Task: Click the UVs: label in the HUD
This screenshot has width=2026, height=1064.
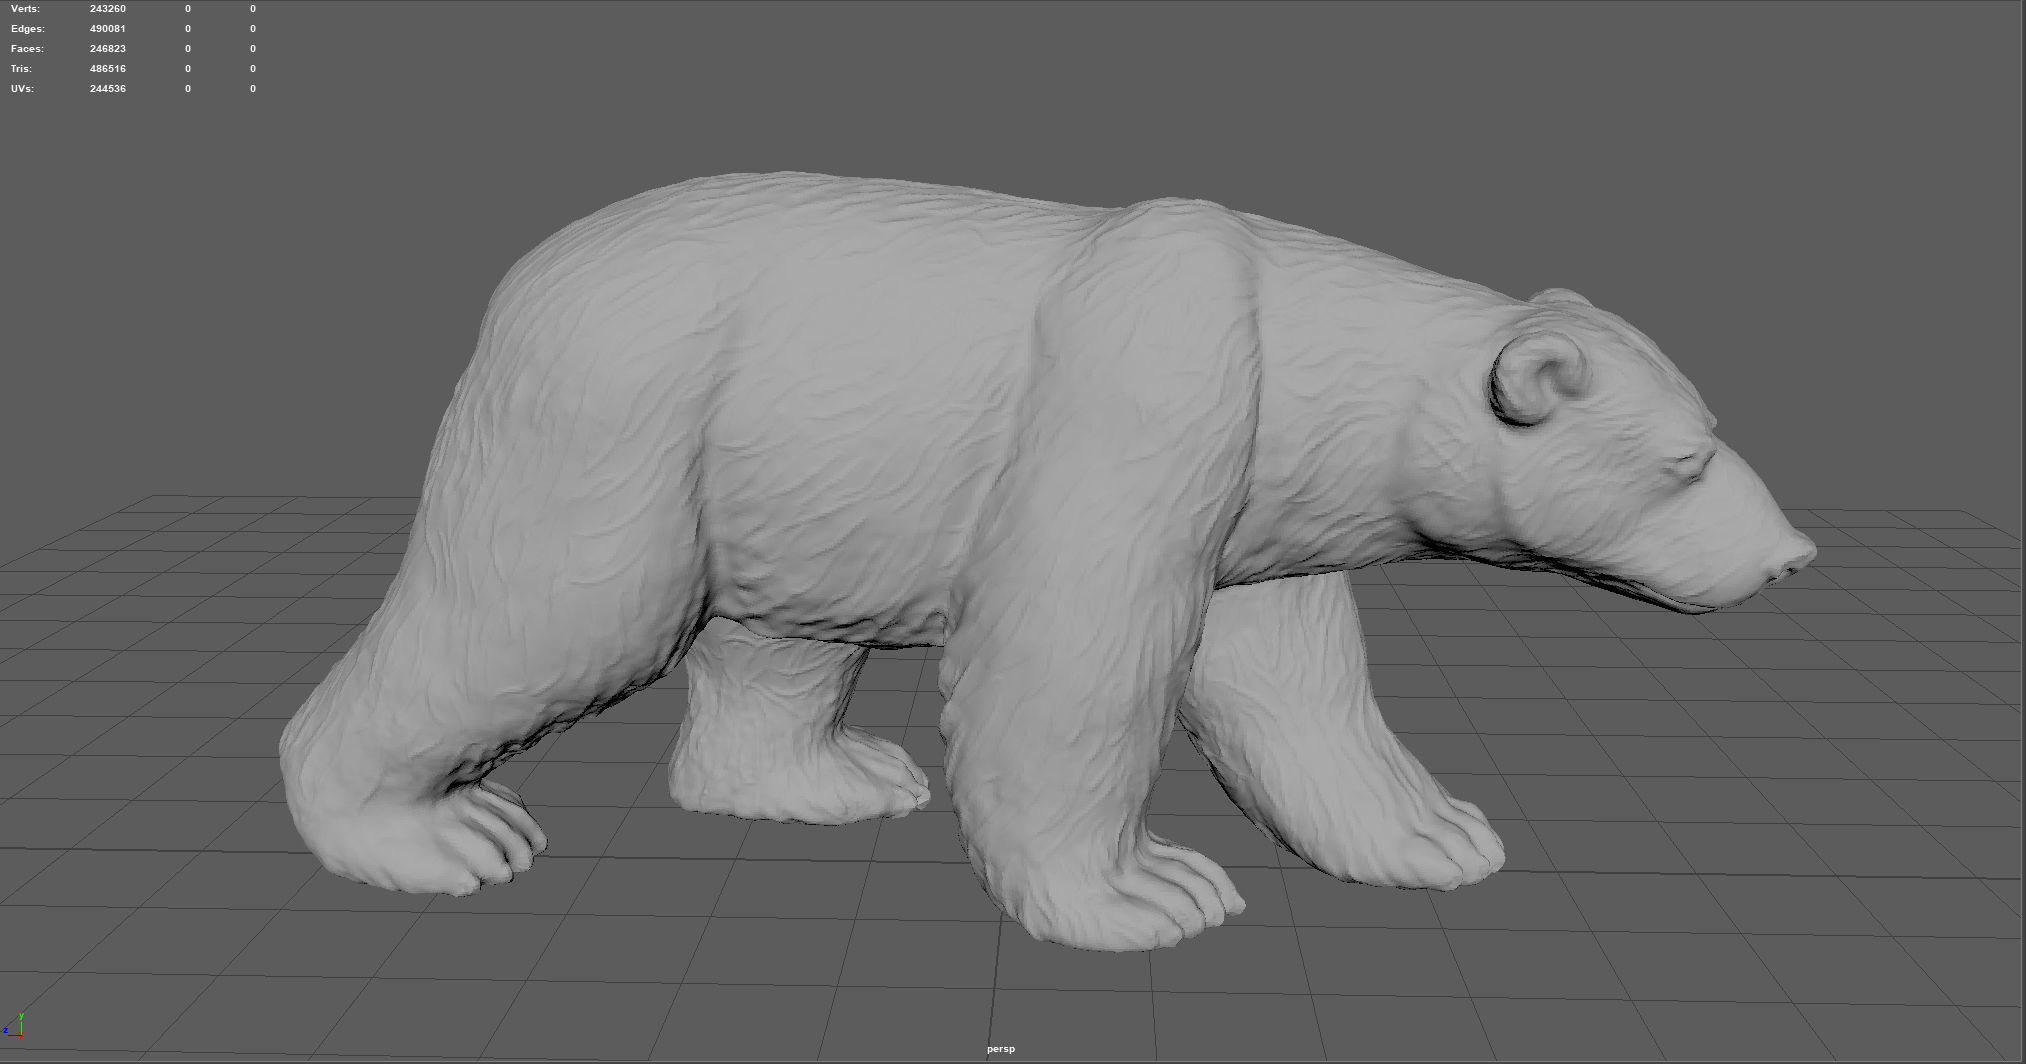Action: point(22,89)
